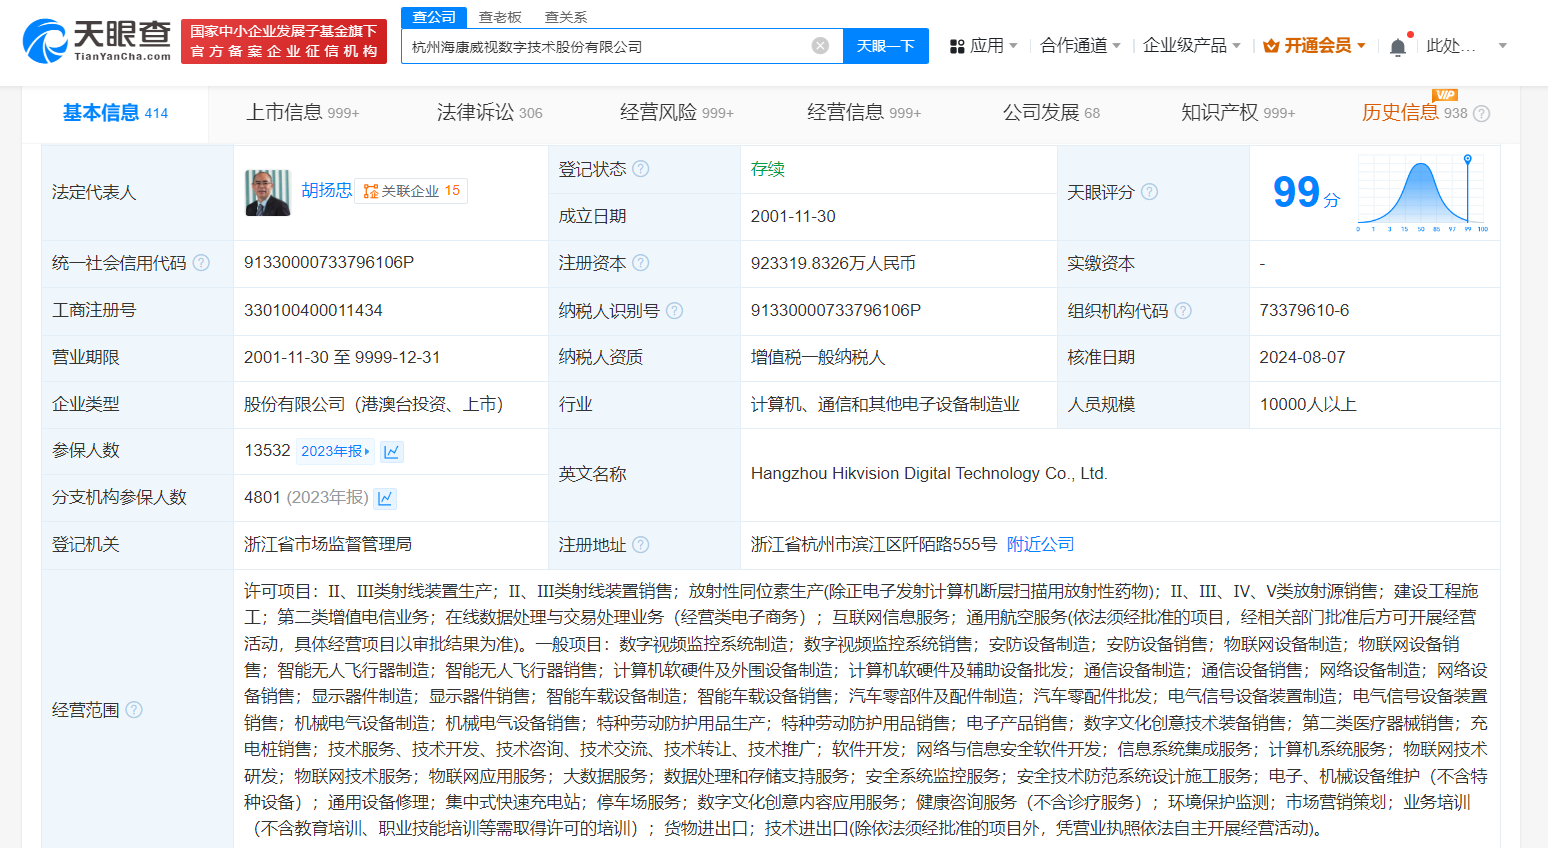Click help icon beside 纳税人识别号
Image resolution: width=1548 pixels, height=849 pixels.
tap(675, 311)
